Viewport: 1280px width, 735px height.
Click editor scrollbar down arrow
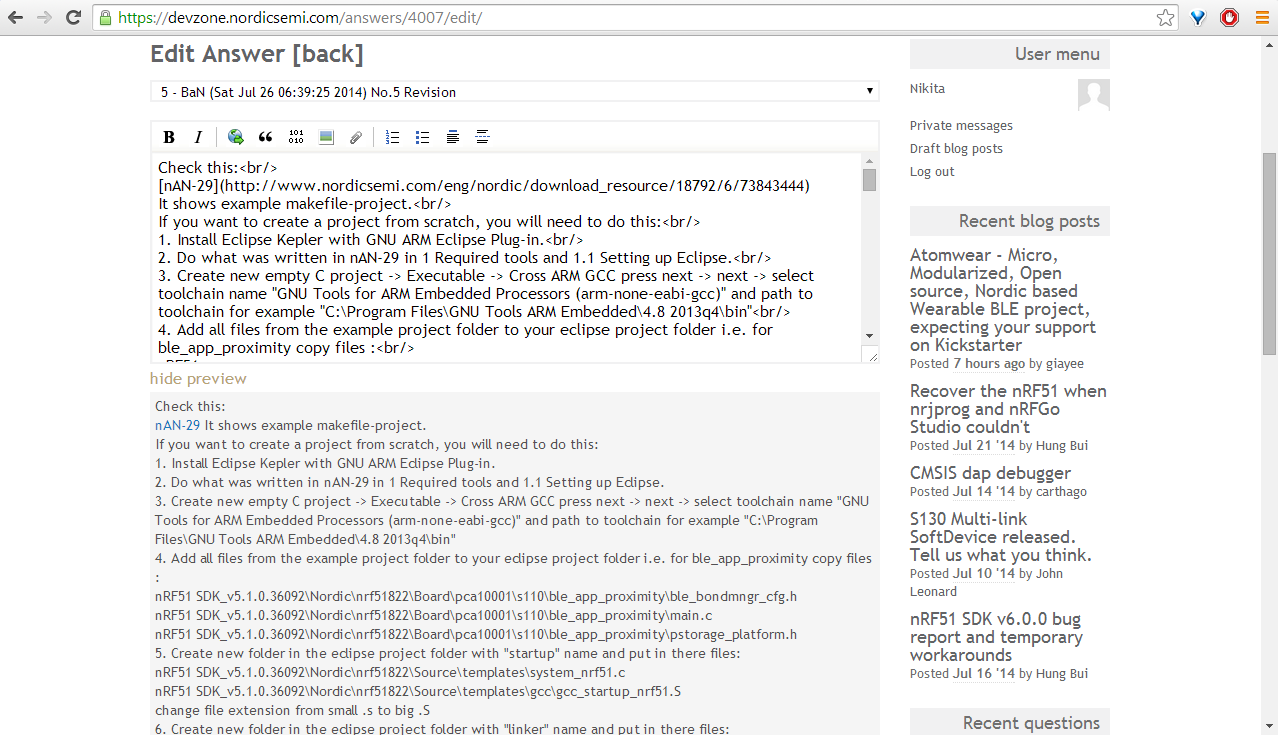[x=870, y=336]
